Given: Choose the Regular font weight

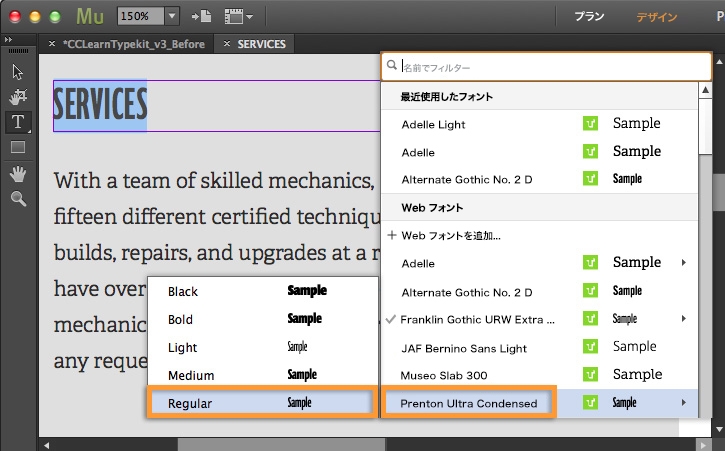Looking at the screenshot, I should pos(262,402).
